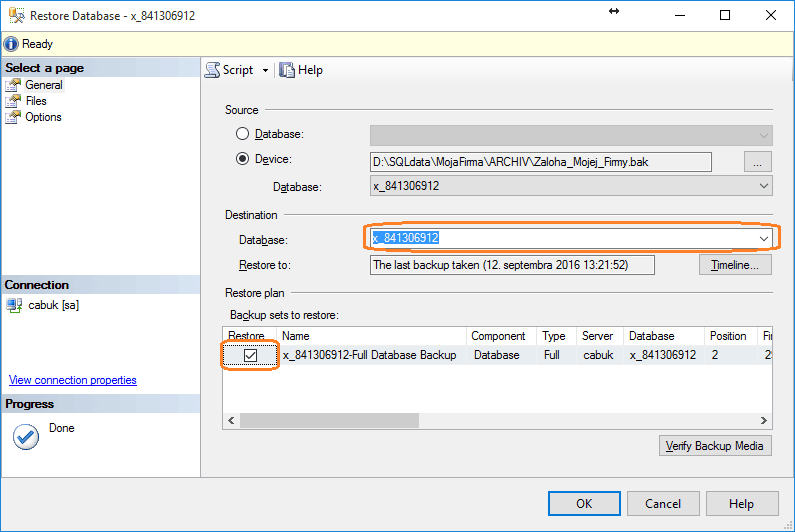Expand the Script dropdown arrow

(265, 70)
